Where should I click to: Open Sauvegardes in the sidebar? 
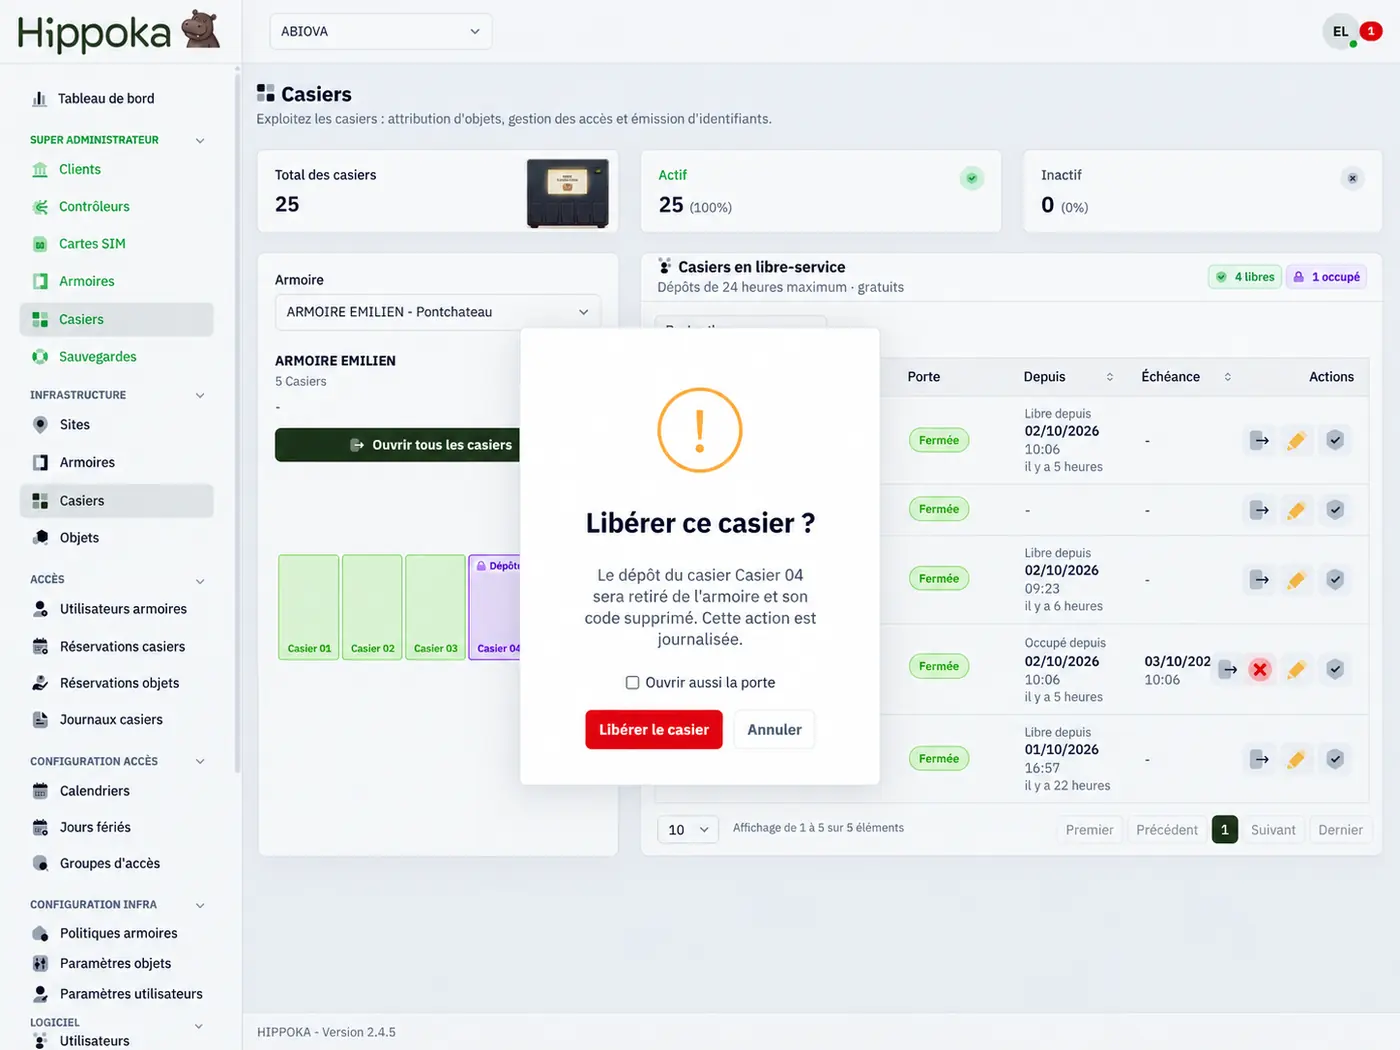click(97, 356)
